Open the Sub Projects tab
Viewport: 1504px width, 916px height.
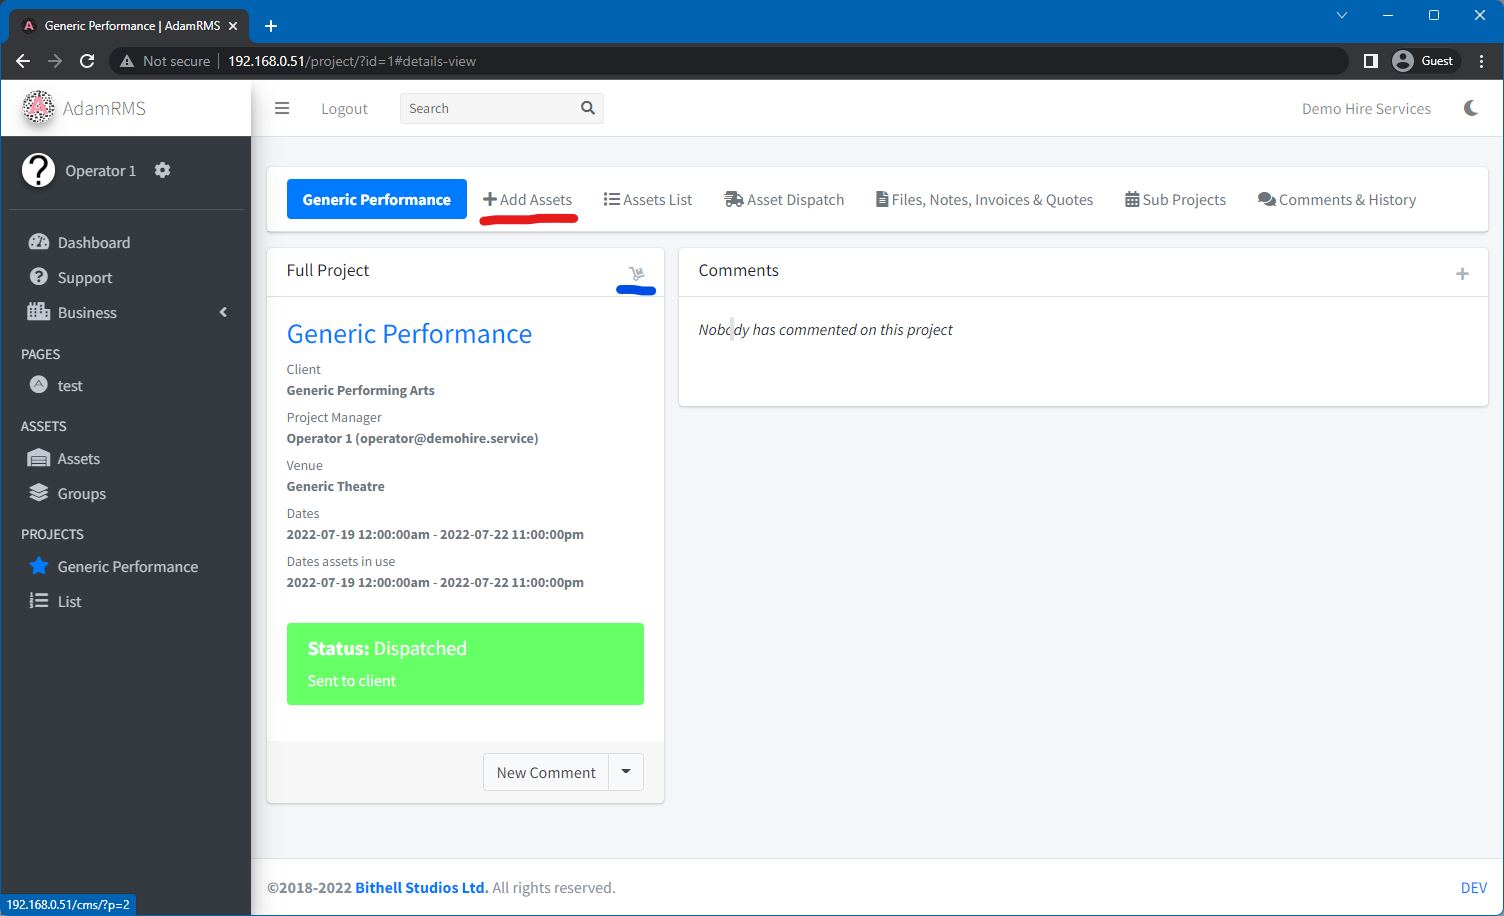pos(1176,199)
